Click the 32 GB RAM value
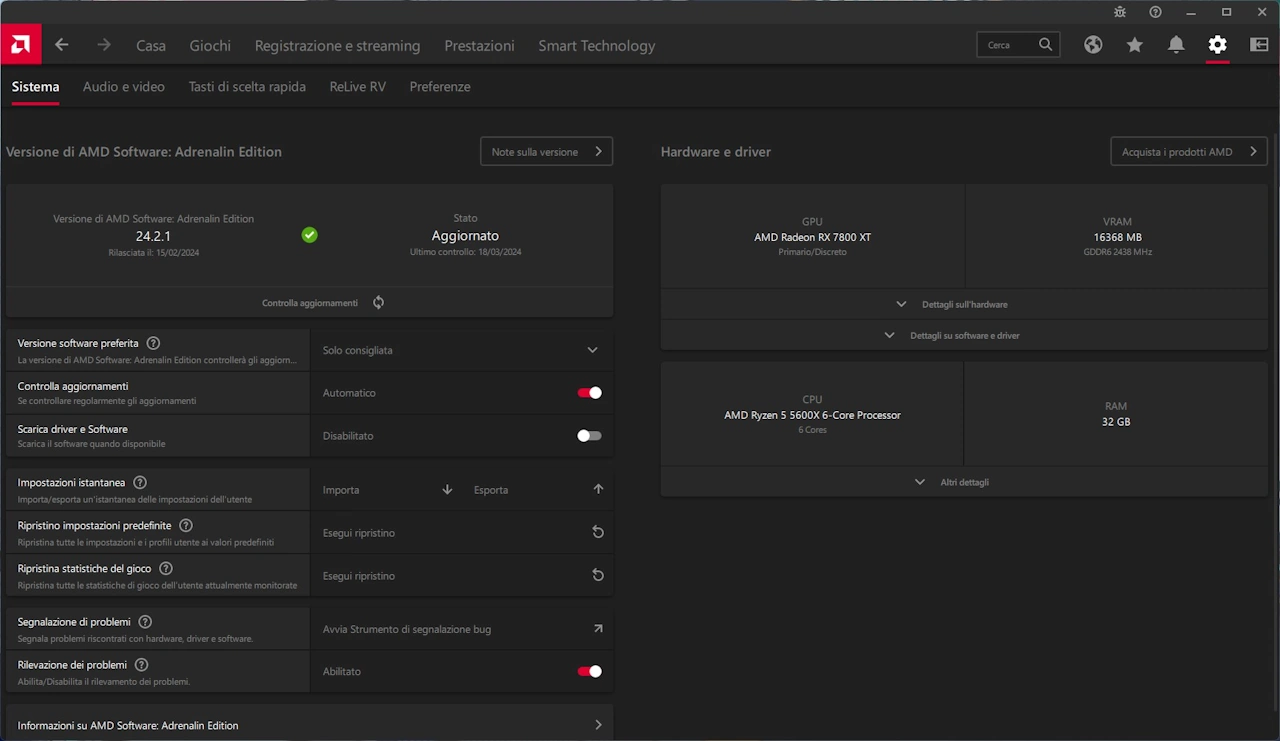1280x741 pixels. pos(1116,422)
